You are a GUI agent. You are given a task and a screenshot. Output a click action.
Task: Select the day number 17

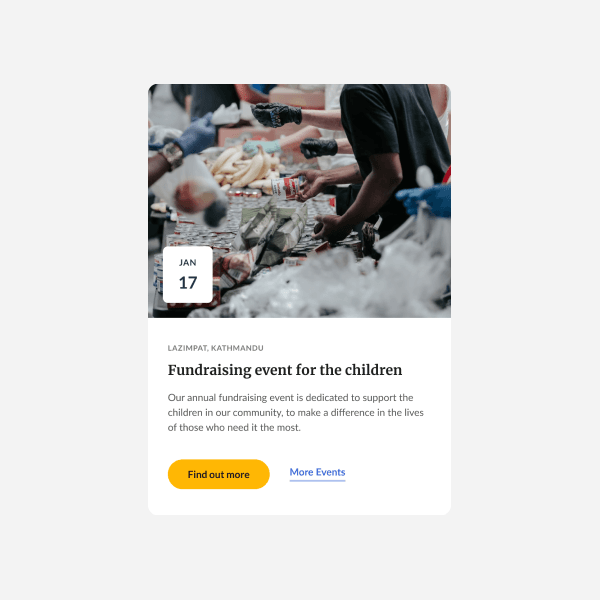click(188, 283)
